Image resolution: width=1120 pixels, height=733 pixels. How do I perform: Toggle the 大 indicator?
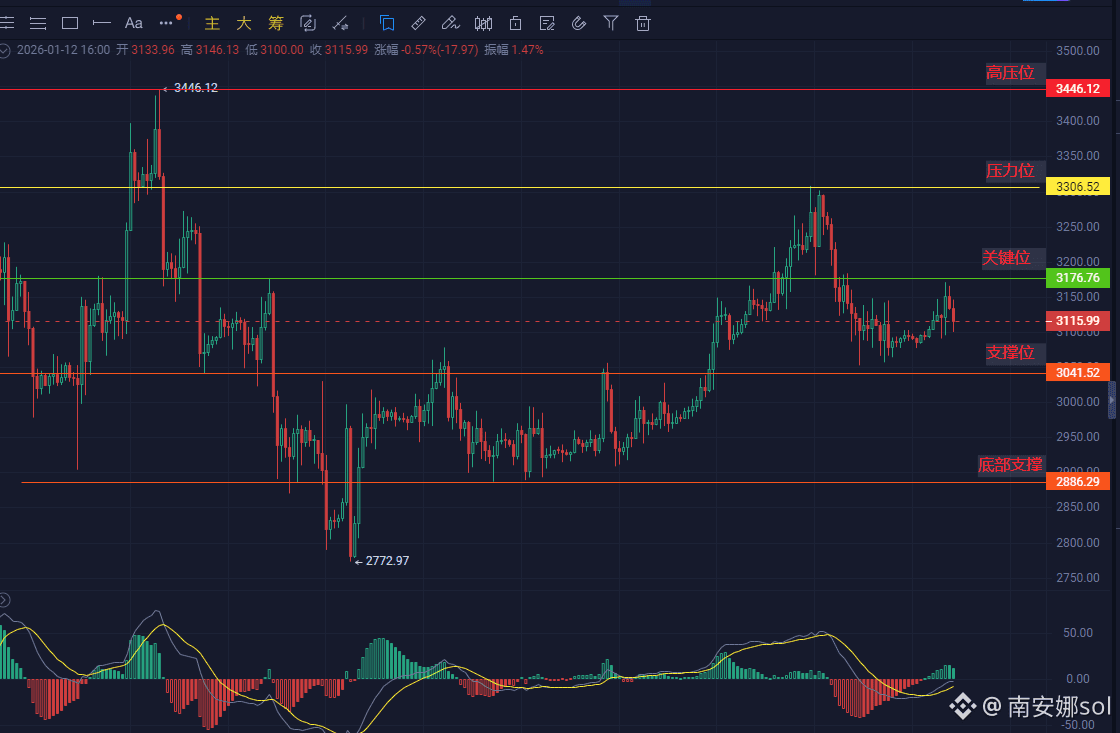click(244, 24)
